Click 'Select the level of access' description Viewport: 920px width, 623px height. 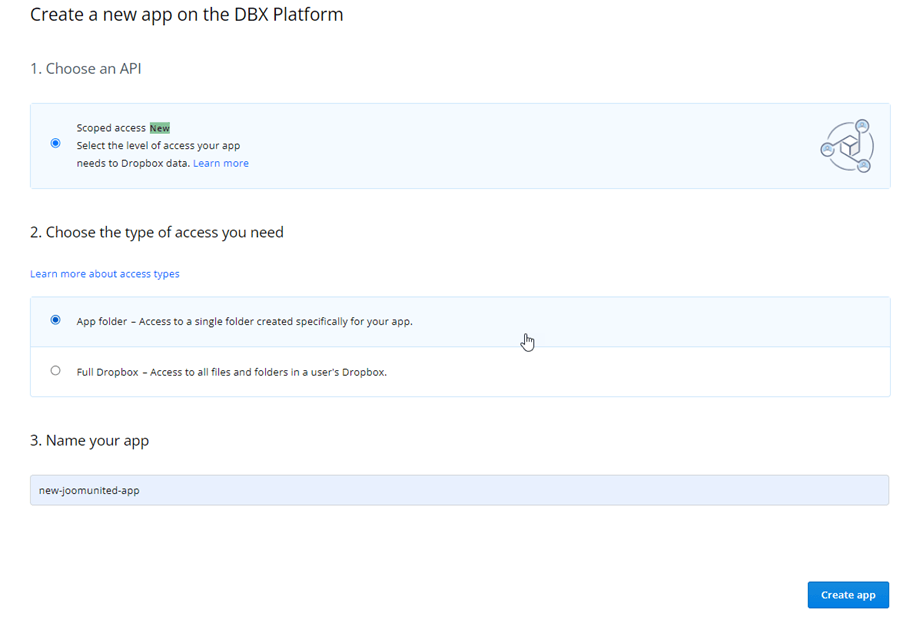(x=158, y=146)
